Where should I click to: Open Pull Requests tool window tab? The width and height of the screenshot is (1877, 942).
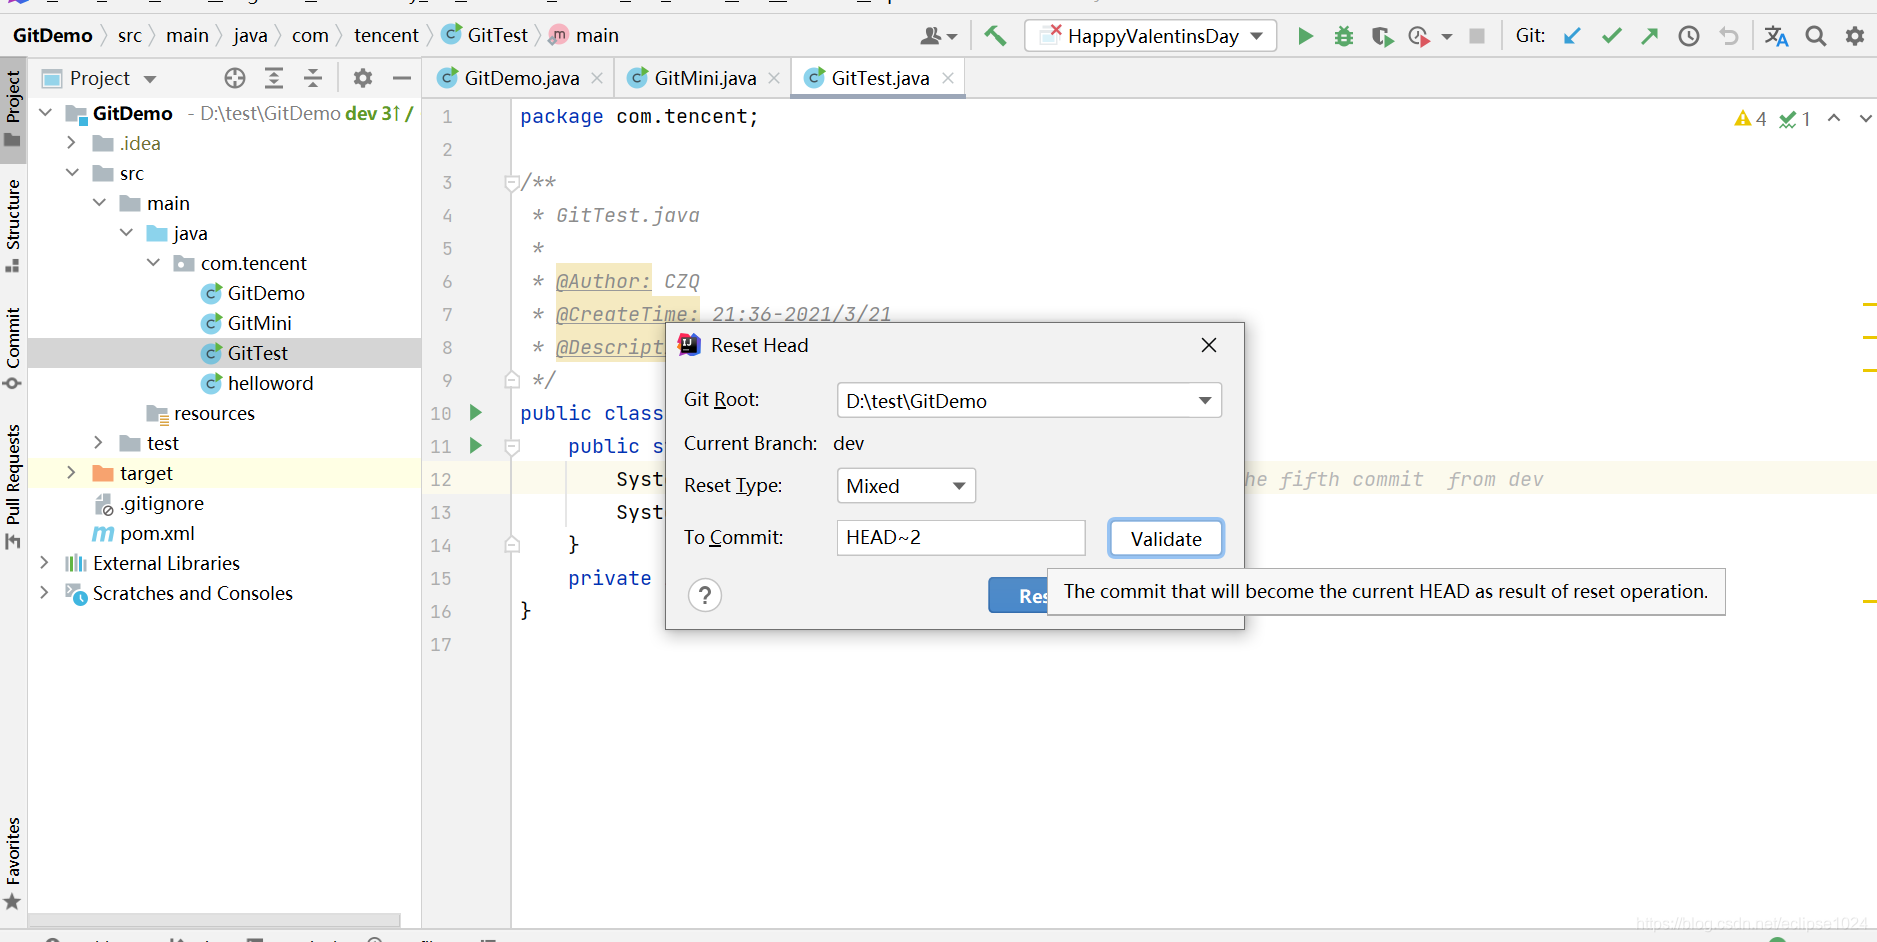[x=13, y=486]
